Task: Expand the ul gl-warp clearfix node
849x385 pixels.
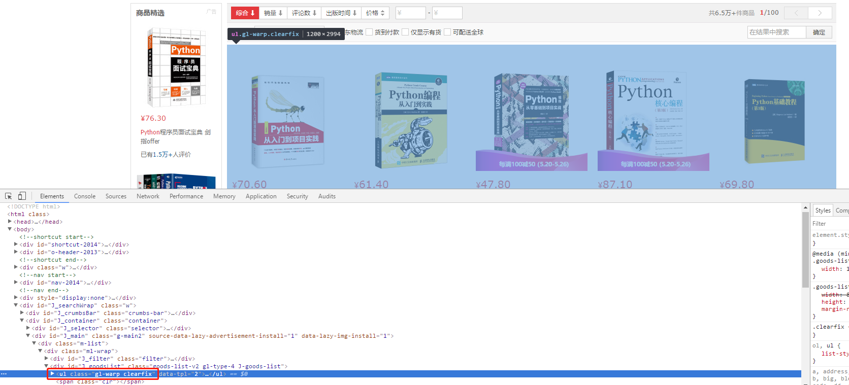Action: [53, 374]
